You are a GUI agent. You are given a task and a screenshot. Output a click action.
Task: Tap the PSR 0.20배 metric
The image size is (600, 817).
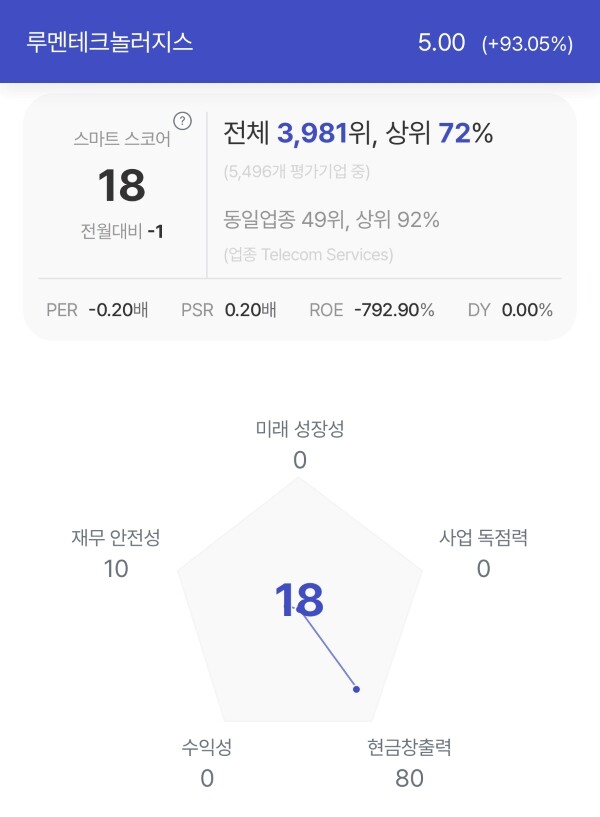tap(229, 310)
